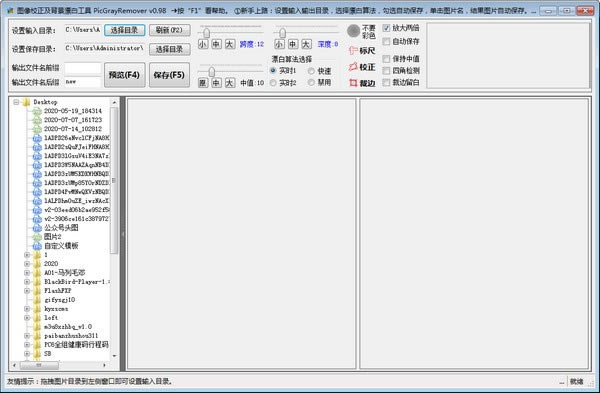Screen dimensions: 600x393
Task: Select the 实时1 bleaching algorithm radio
Action: coord(273,71)
